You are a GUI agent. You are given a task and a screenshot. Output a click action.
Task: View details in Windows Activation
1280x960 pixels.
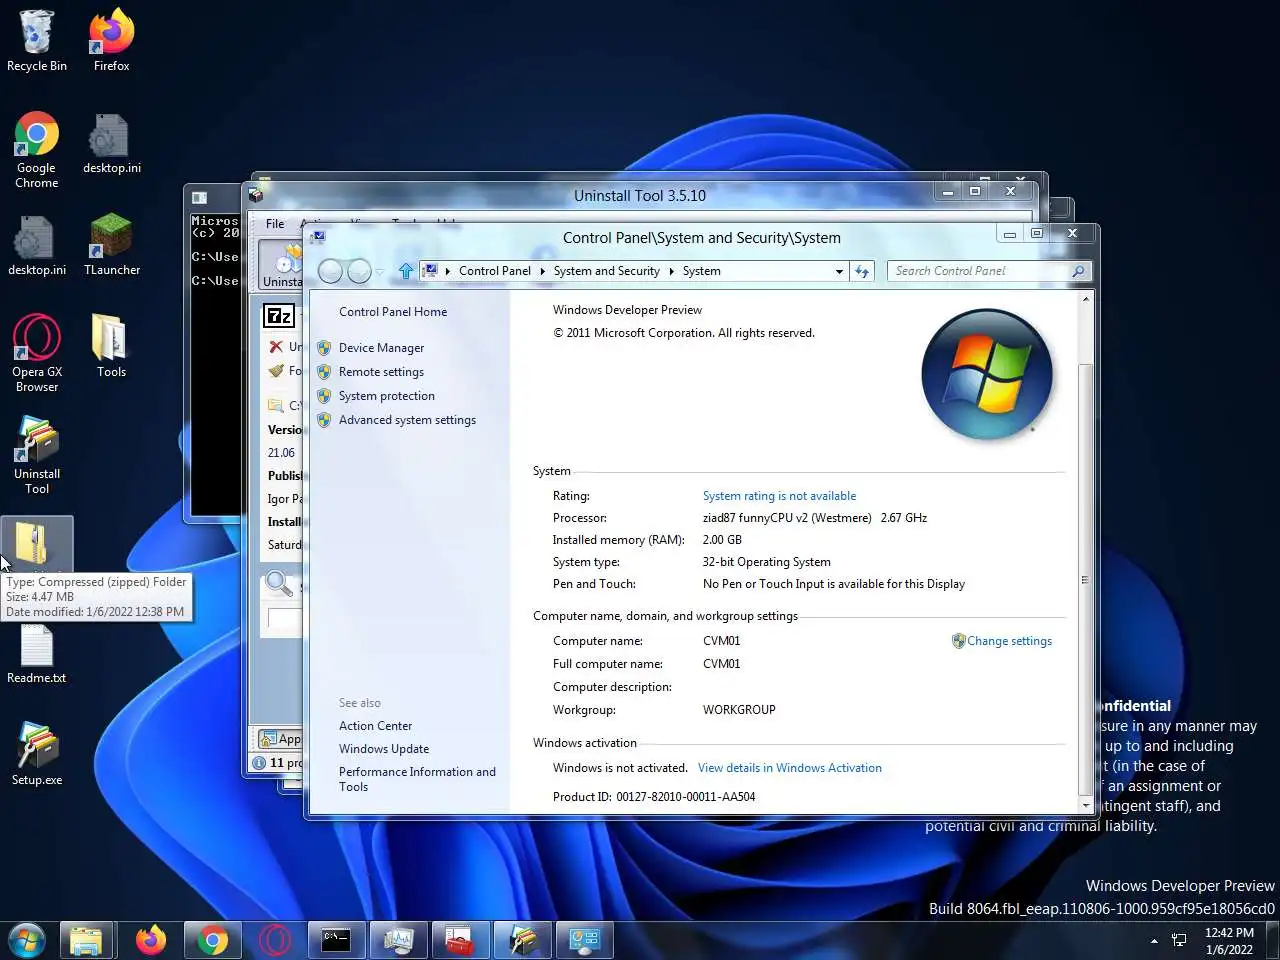(x=790, y=768)
